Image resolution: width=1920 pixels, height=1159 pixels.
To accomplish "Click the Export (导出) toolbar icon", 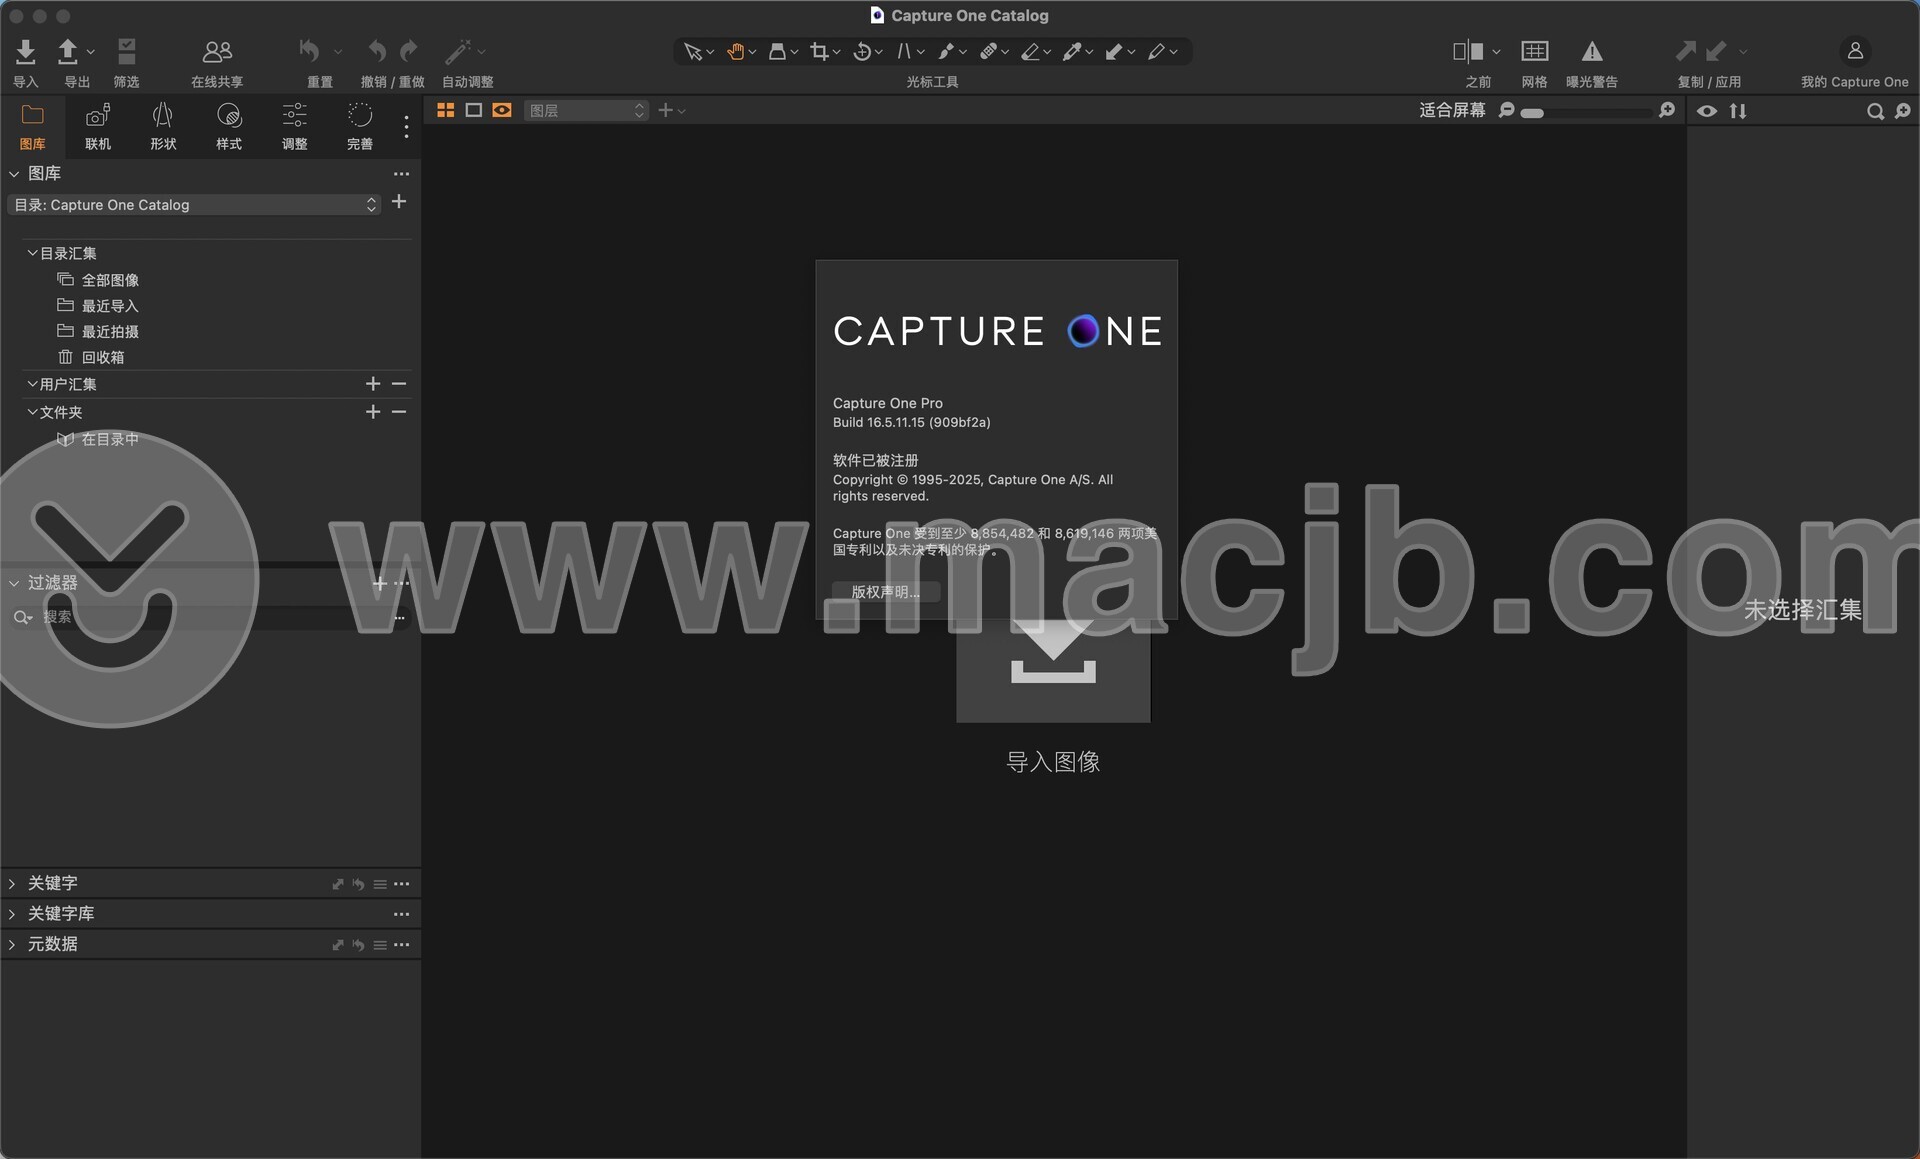I will (68, 51).
